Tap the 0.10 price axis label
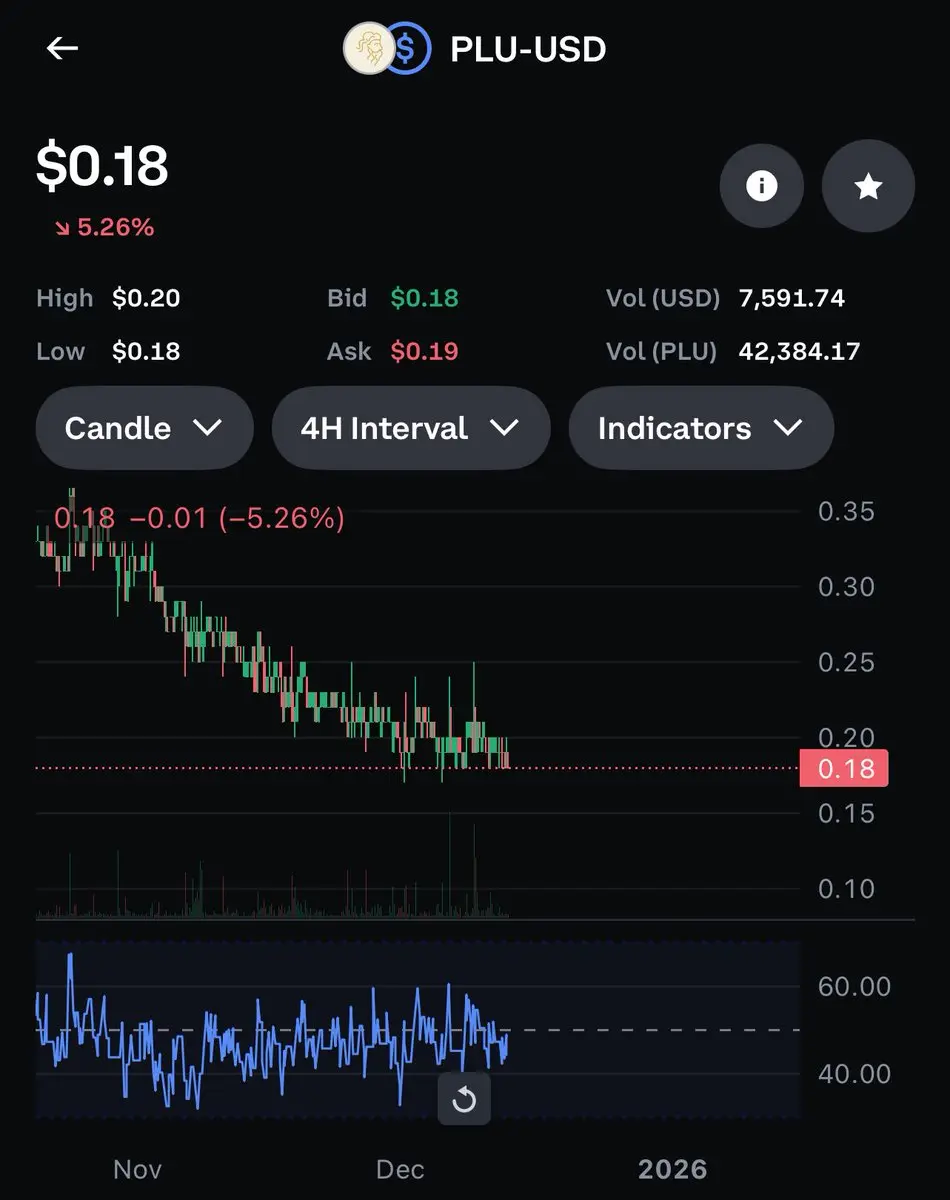Viewport: 950px width, 1200px height. (846, 888)
